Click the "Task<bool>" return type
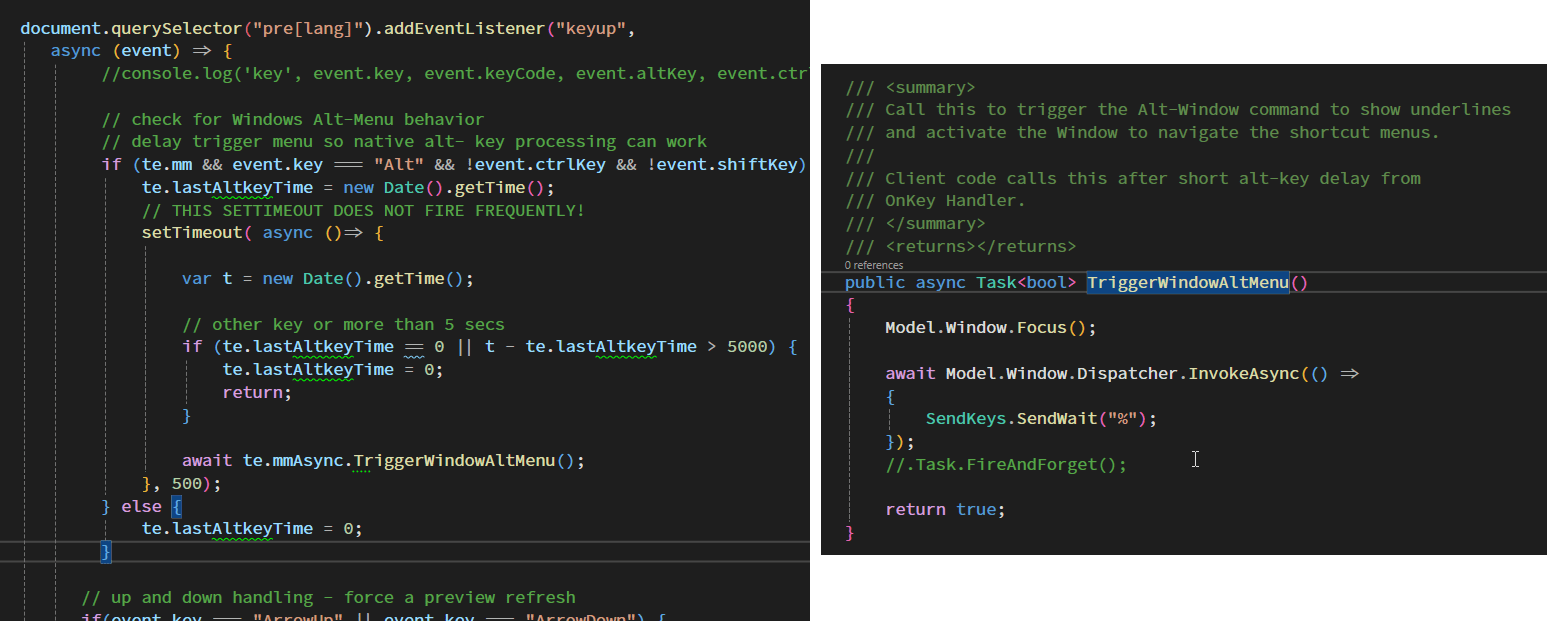This screenshot has height=621, width=1547. coord(1026,282)
